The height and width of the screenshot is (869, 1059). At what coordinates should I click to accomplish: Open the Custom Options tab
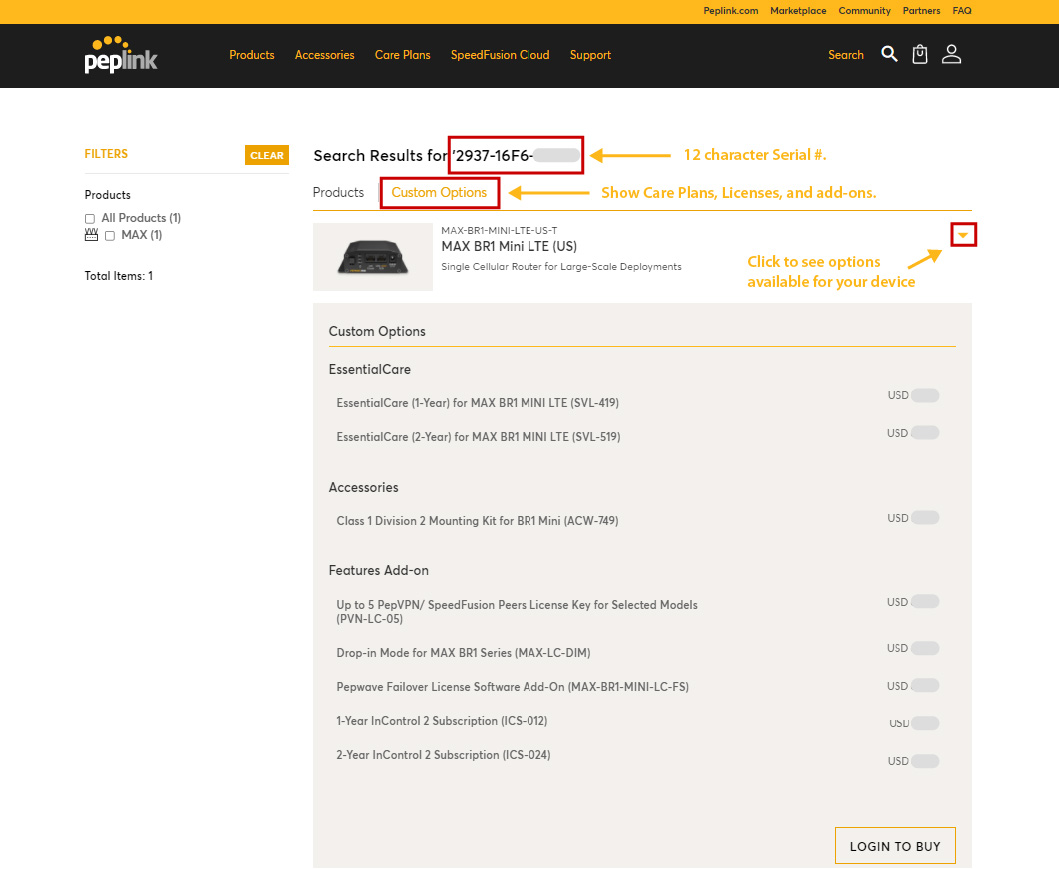pos(440,192)
